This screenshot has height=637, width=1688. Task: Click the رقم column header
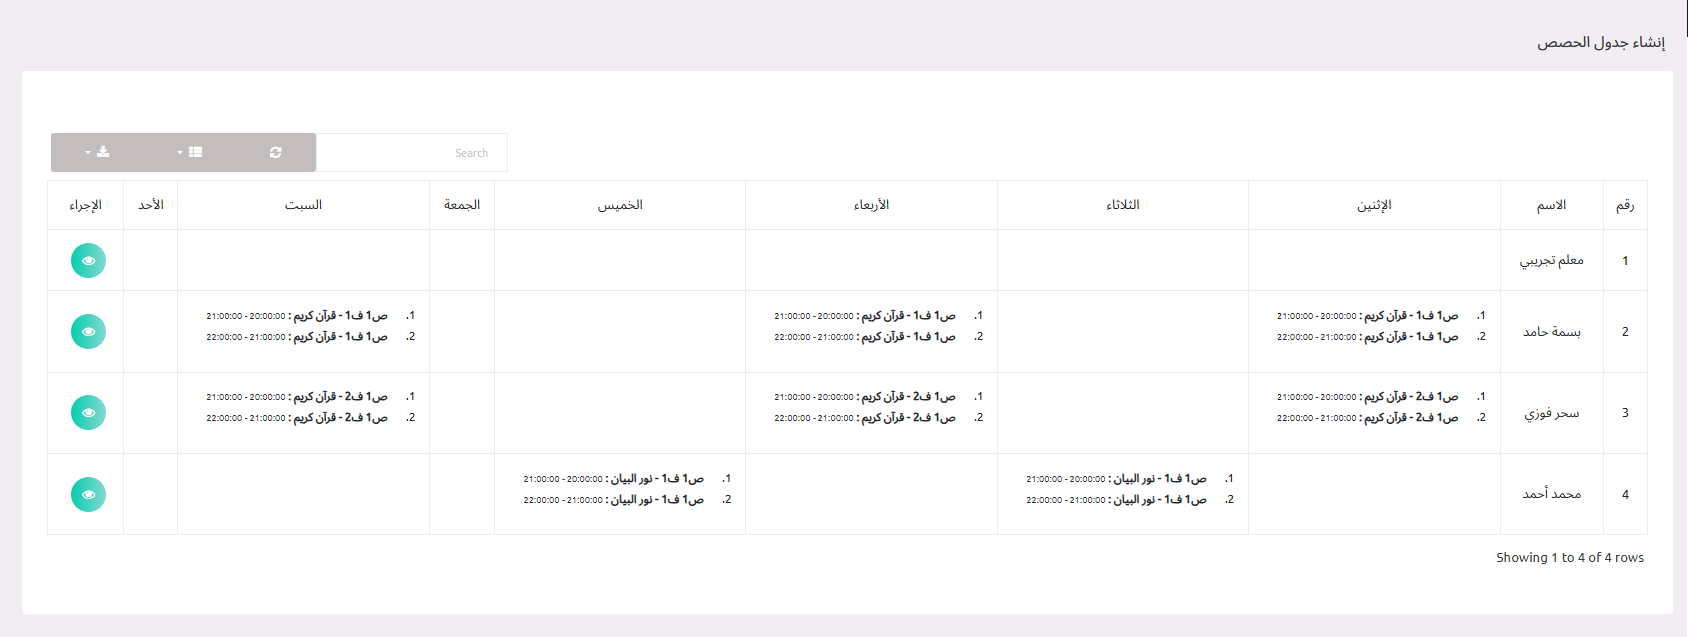pyautogui.click(x=1625, y=205)
